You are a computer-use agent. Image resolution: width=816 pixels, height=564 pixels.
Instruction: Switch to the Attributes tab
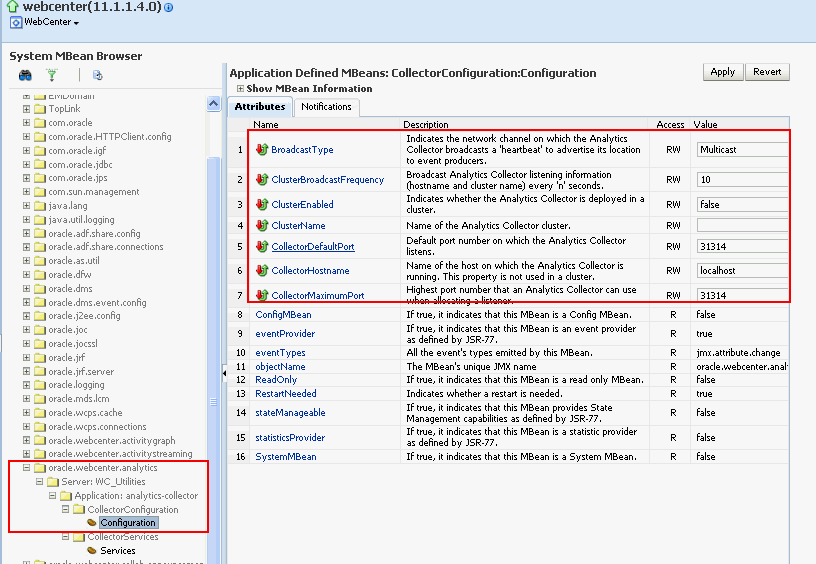point(260,107)
